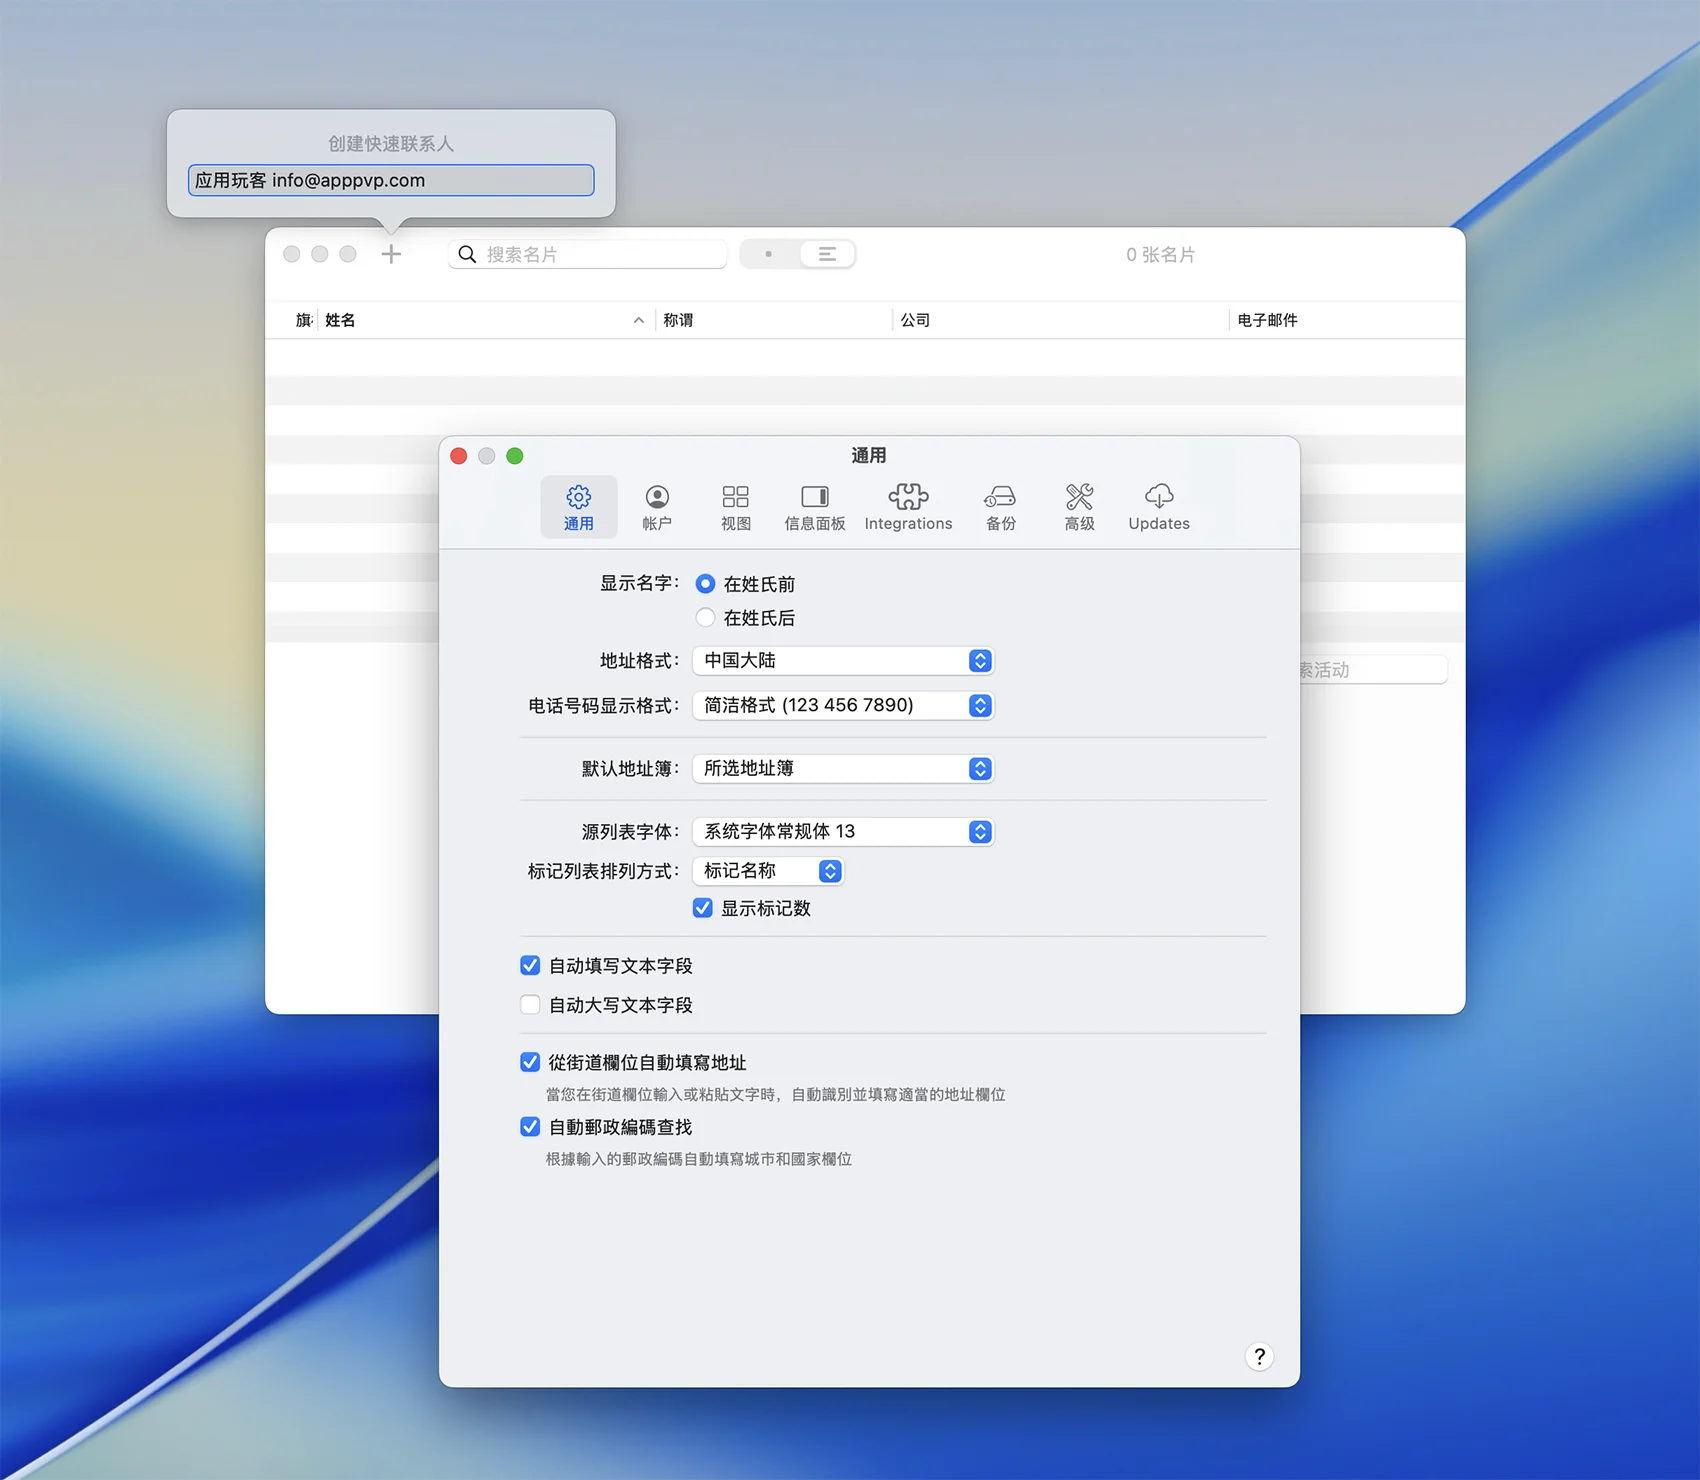Viewport: 1700px width, 1480px height.
Task: Switch to the 信息面板 info panel tab
Action: 814,507
